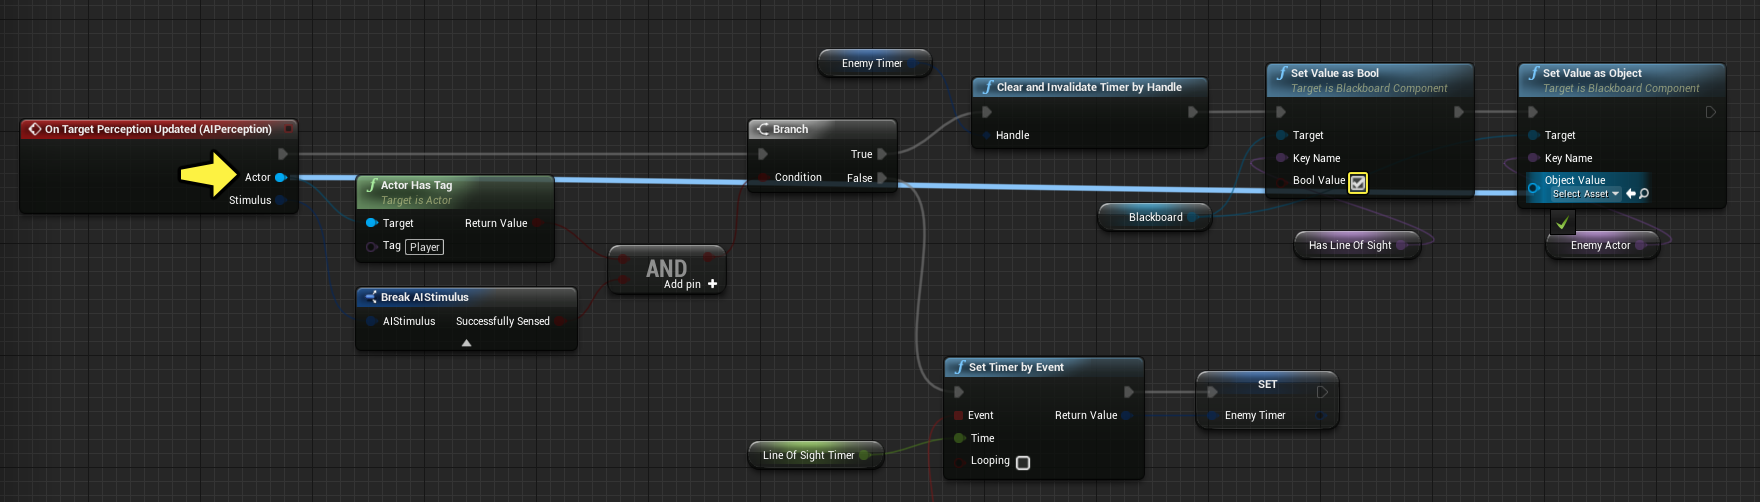Screen dimensions: 1760x502
Task: Click the Successfully Sensed output pin
Action: [x=560, y=321]
